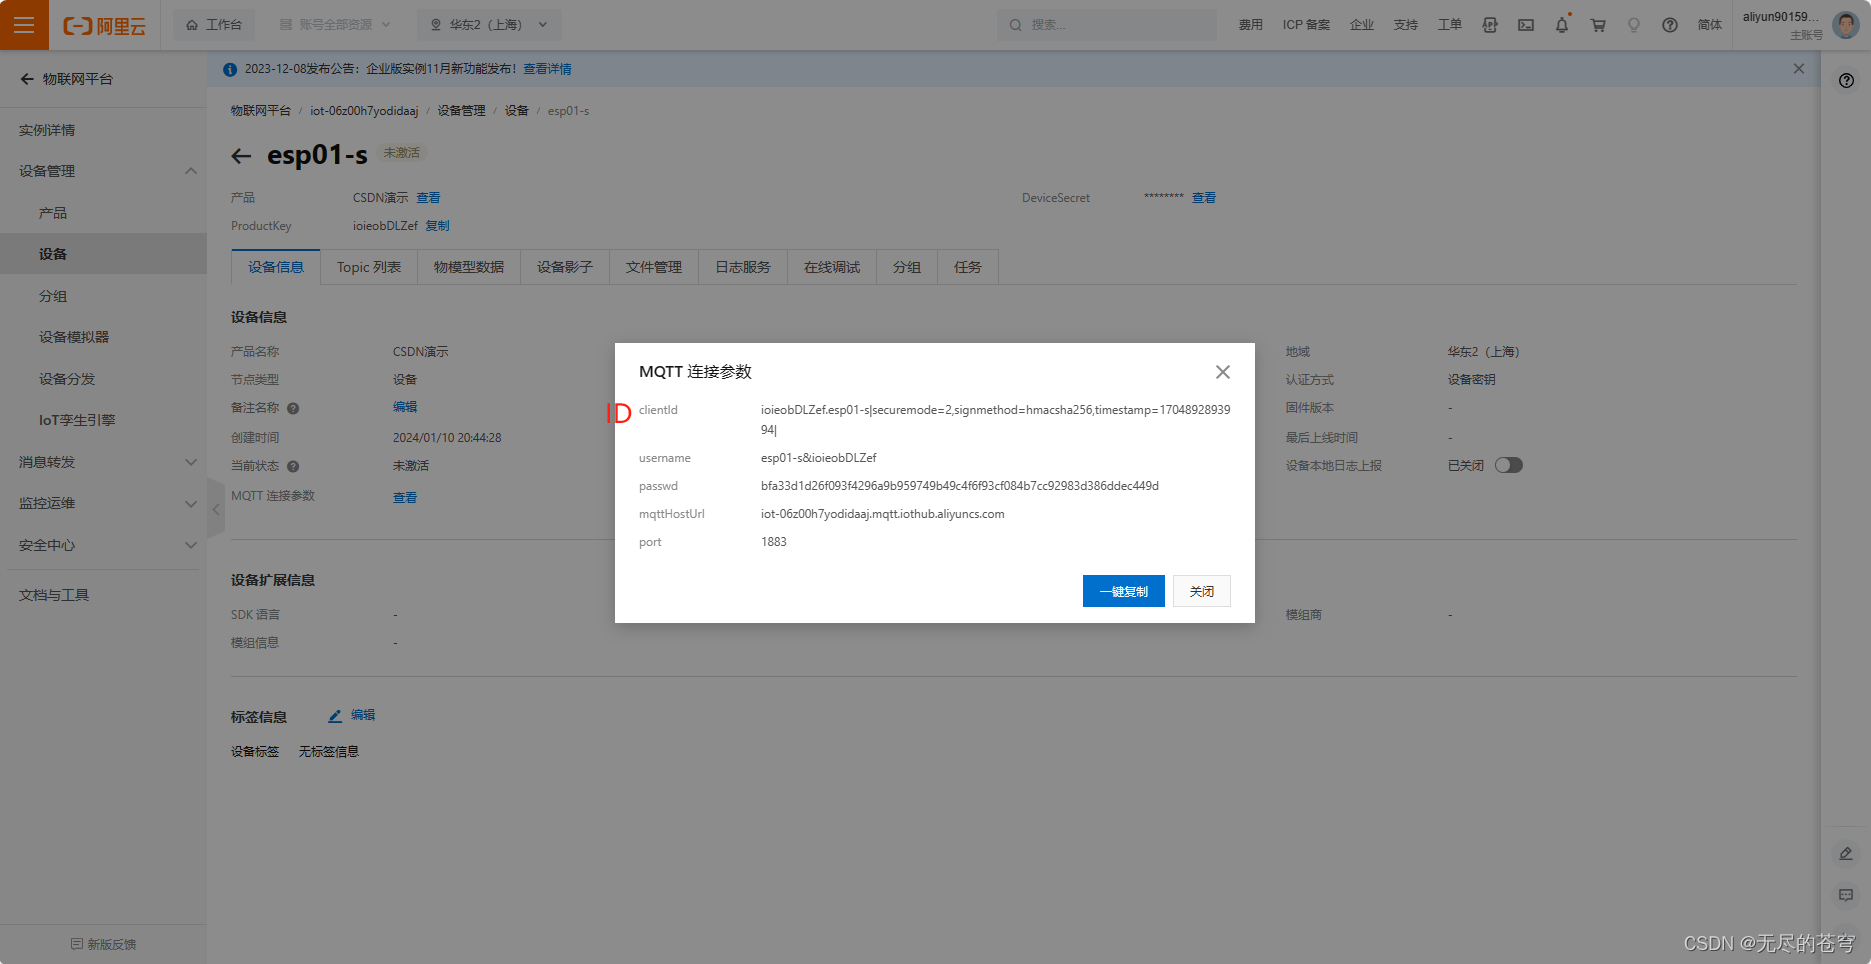The height and width of the screenshot is (964, 1871).
Task: Open the help question-mark icon in header
Action: pyautogui.click(x=1670, y=25)
